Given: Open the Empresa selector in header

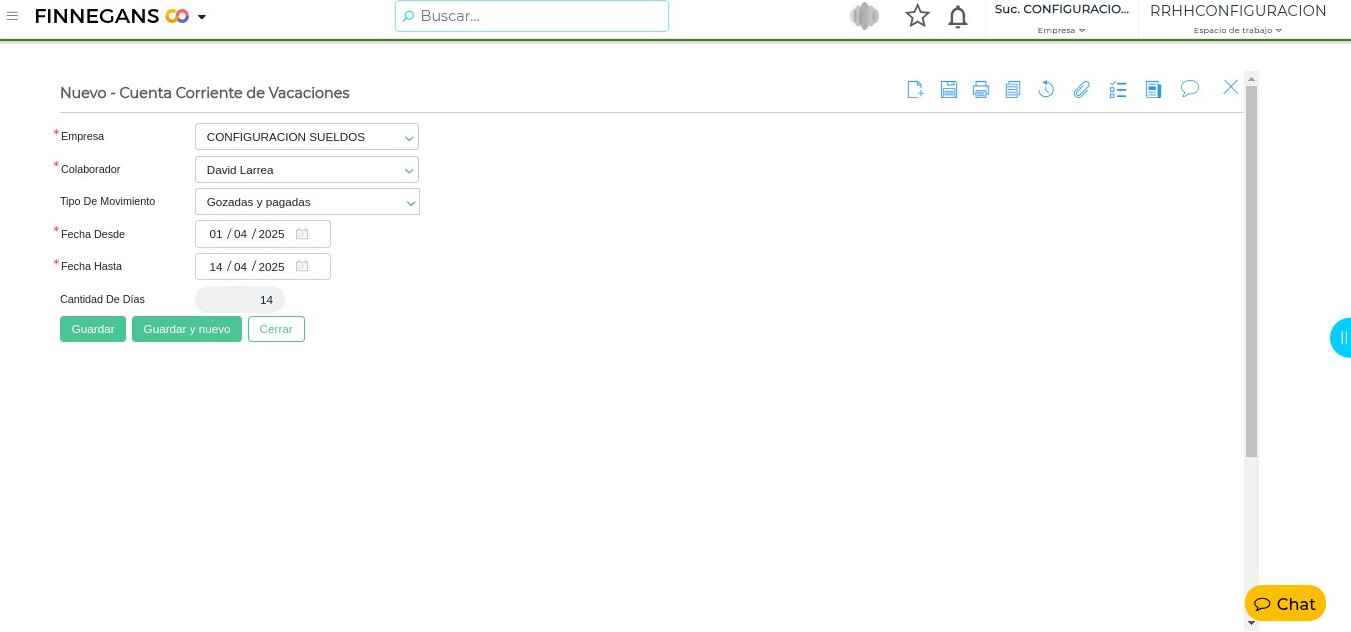Looking at the screenshot, I should click(x=1061, y=30).
